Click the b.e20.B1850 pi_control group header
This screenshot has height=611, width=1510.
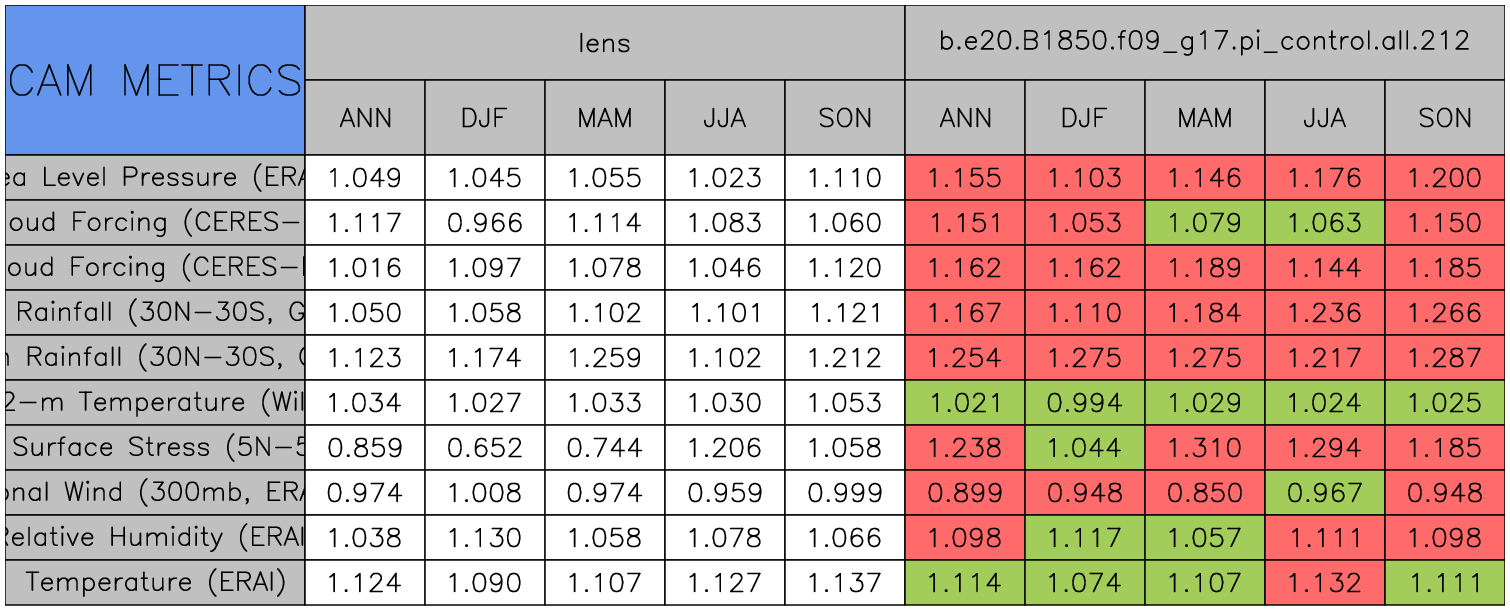(1204, 42)
